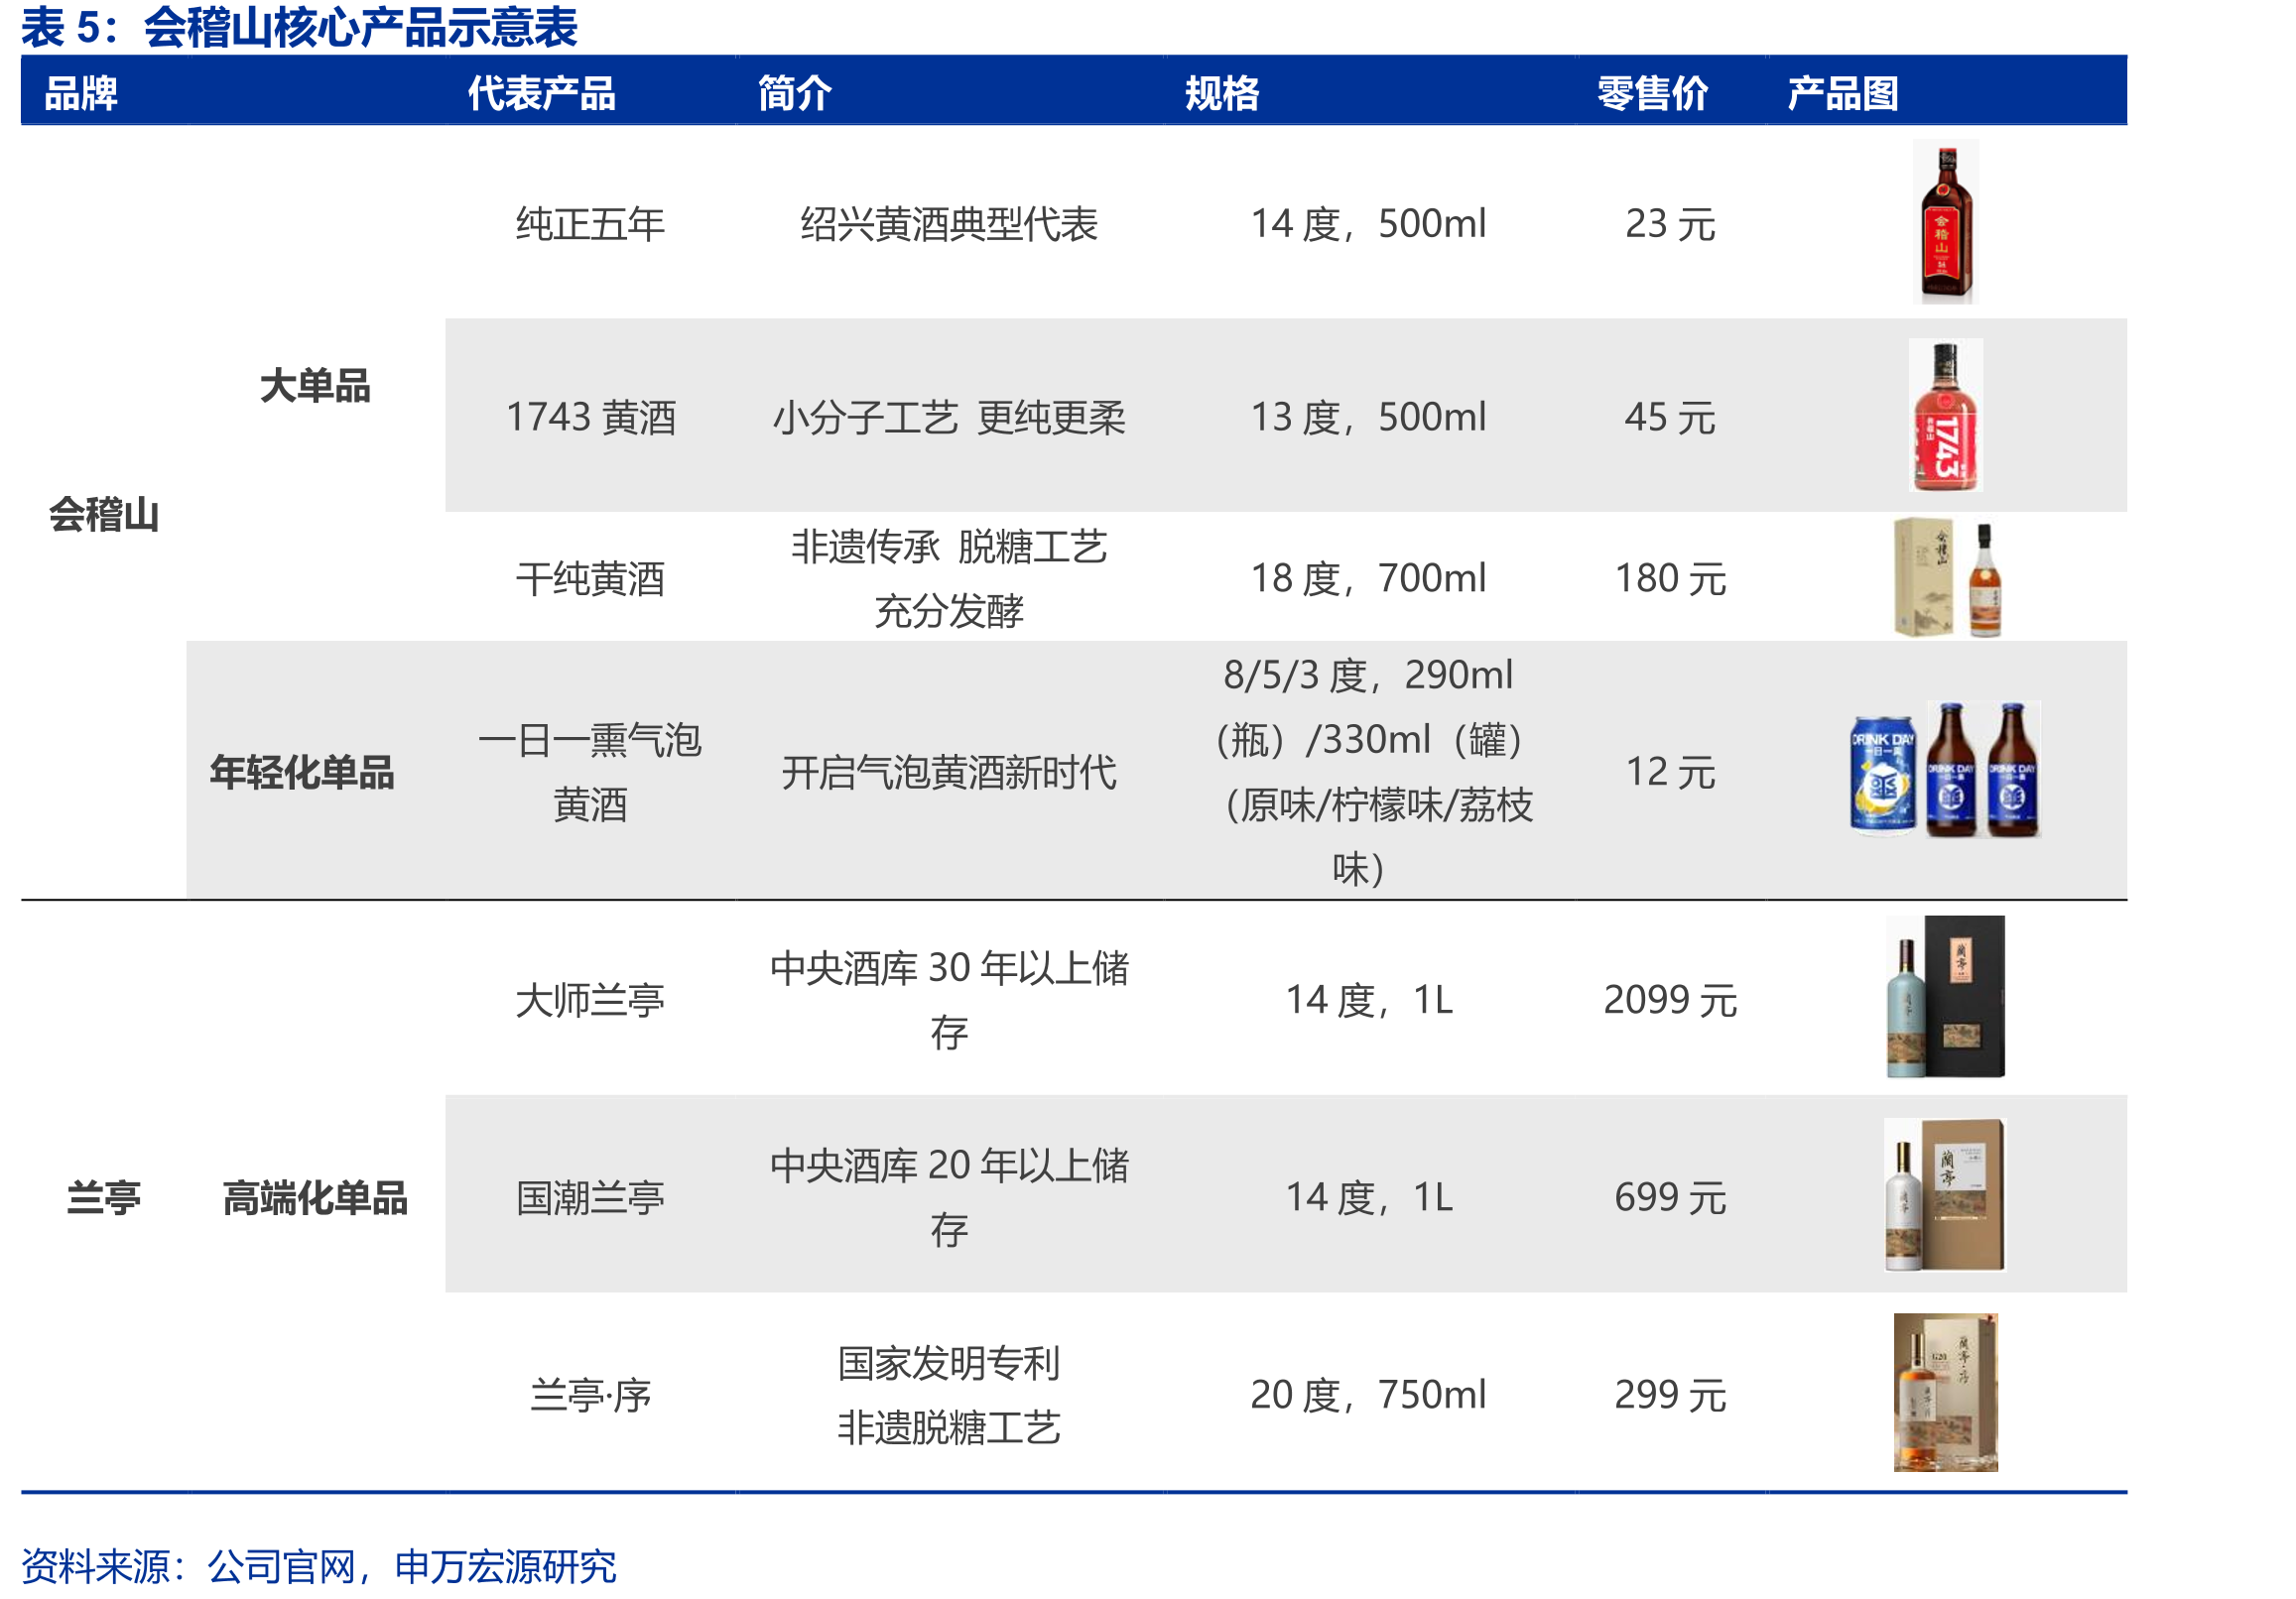Click the 14 度，1L spec in 大师兰亭 row

(x=1368, y=1000)
